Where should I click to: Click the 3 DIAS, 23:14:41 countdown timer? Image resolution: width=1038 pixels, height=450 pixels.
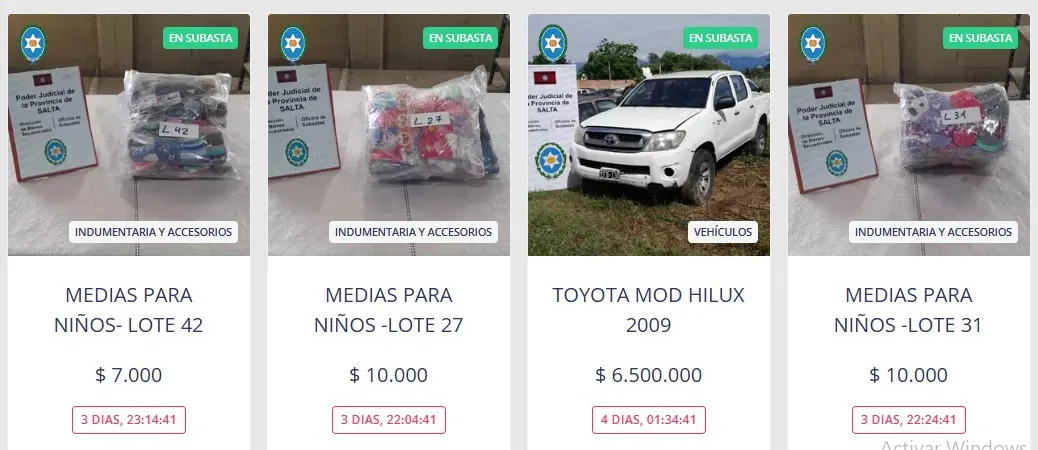coord(129,420)
